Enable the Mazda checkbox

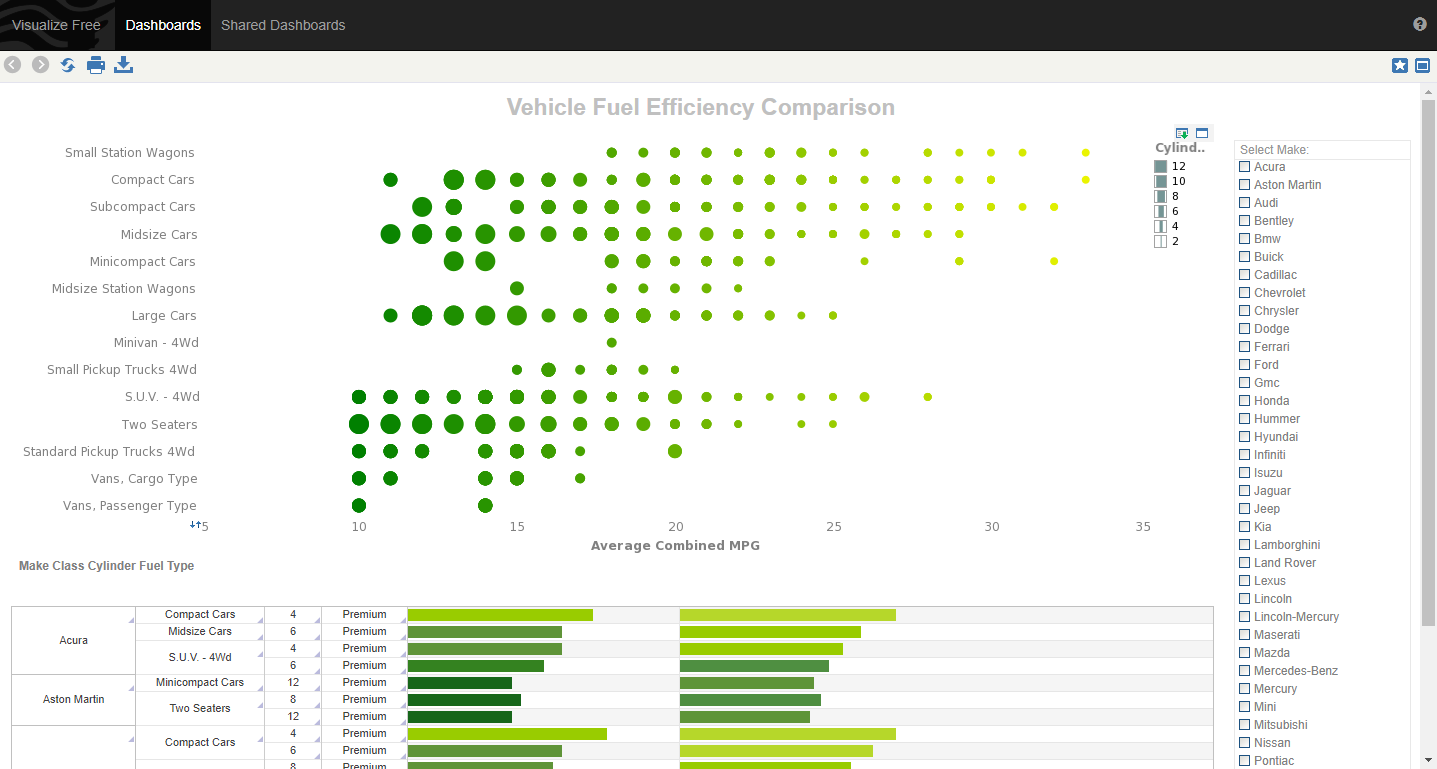click(1245, 653)
